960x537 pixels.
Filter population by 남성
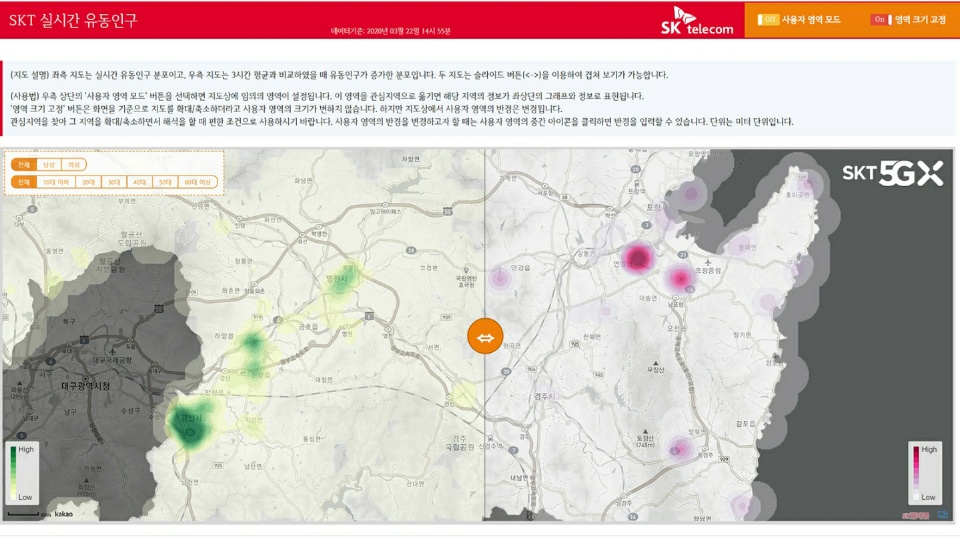coord(49,164)
